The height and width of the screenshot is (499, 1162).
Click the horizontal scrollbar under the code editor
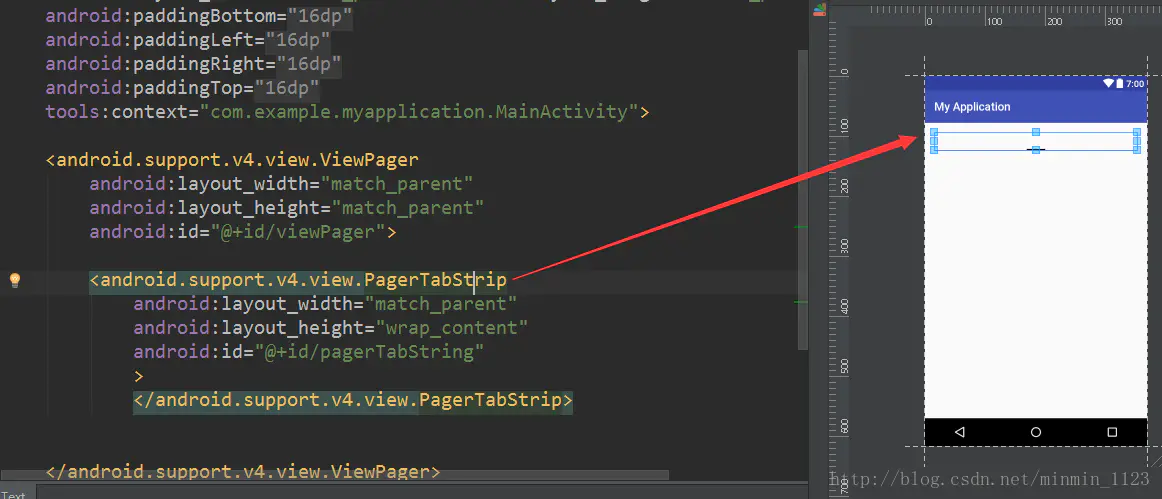tap(335, 475)
